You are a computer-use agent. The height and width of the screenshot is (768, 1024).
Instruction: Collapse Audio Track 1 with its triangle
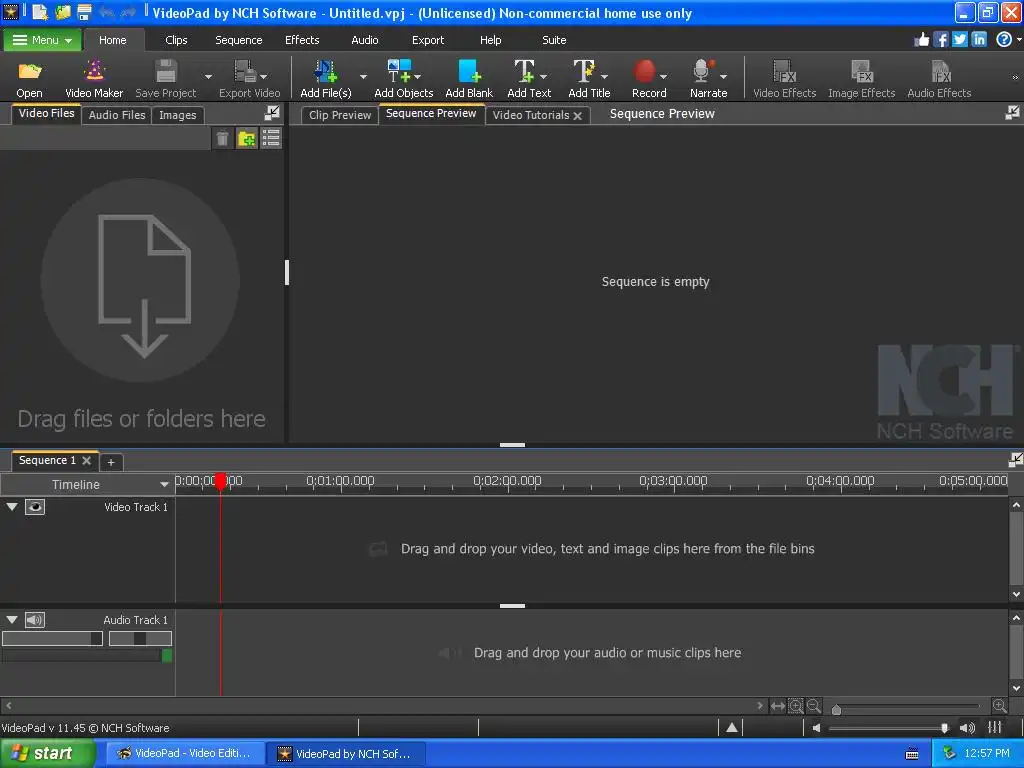pos(12,620)
